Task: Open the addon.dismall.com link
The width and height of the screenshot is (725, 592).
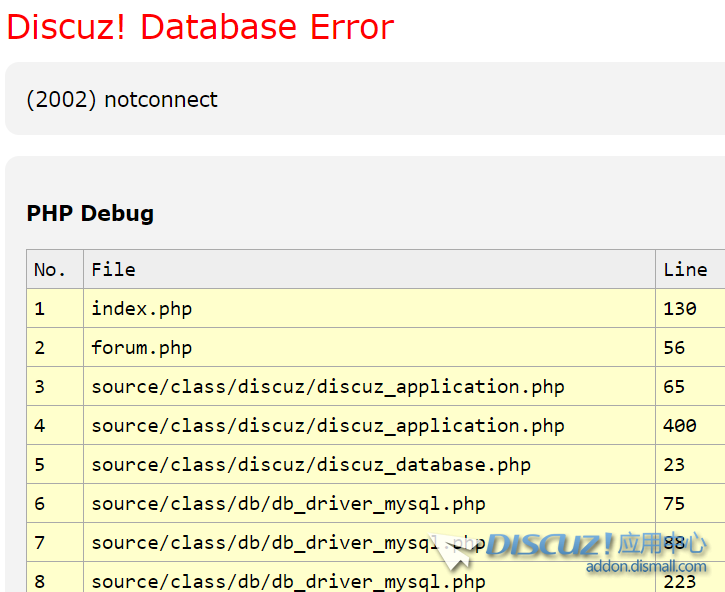Action: [x=645, y=567]
